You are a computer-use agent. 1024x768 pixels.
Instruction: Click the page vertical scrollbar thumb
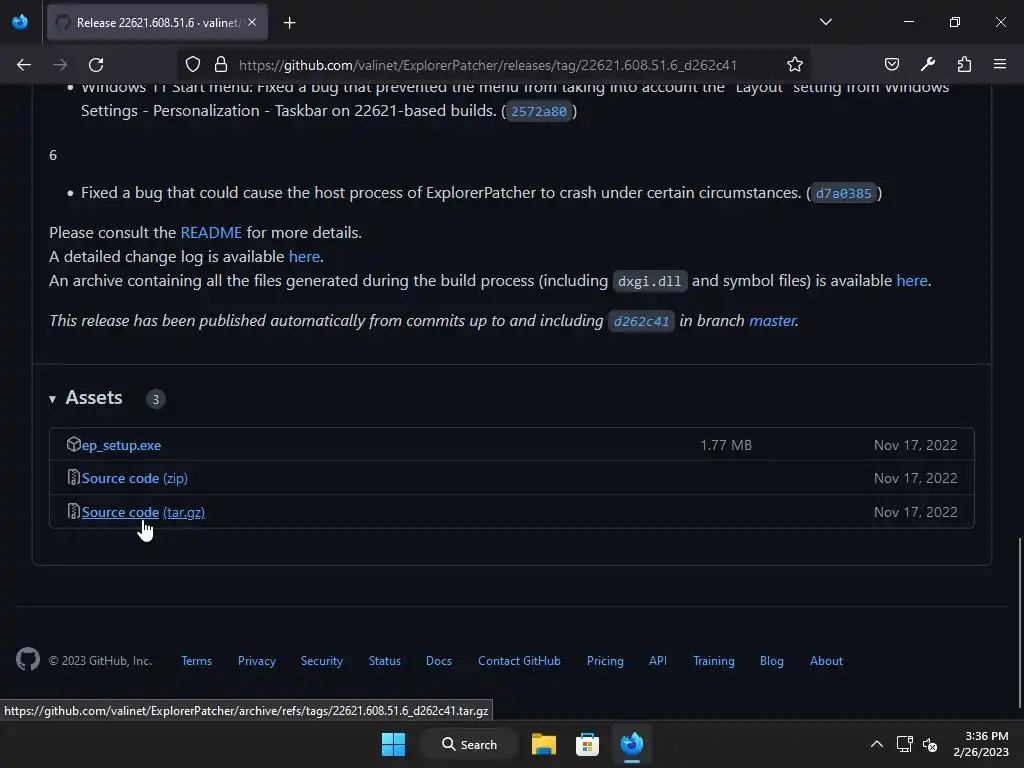tap(1020, 622)
